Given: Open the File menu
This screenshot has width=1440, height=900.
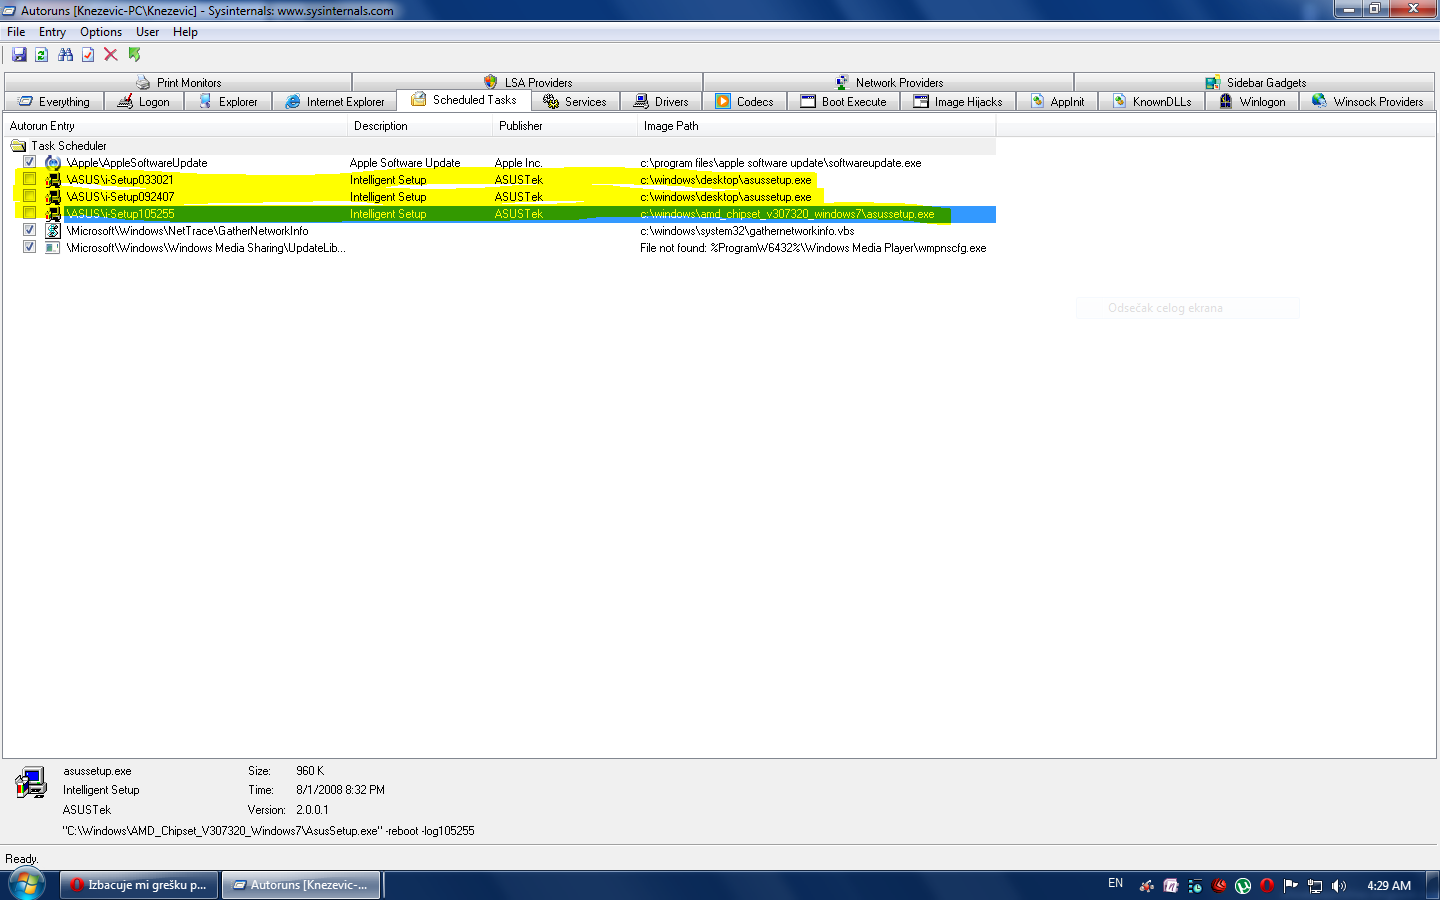Looking at the screenshot, I should point(16,32).
